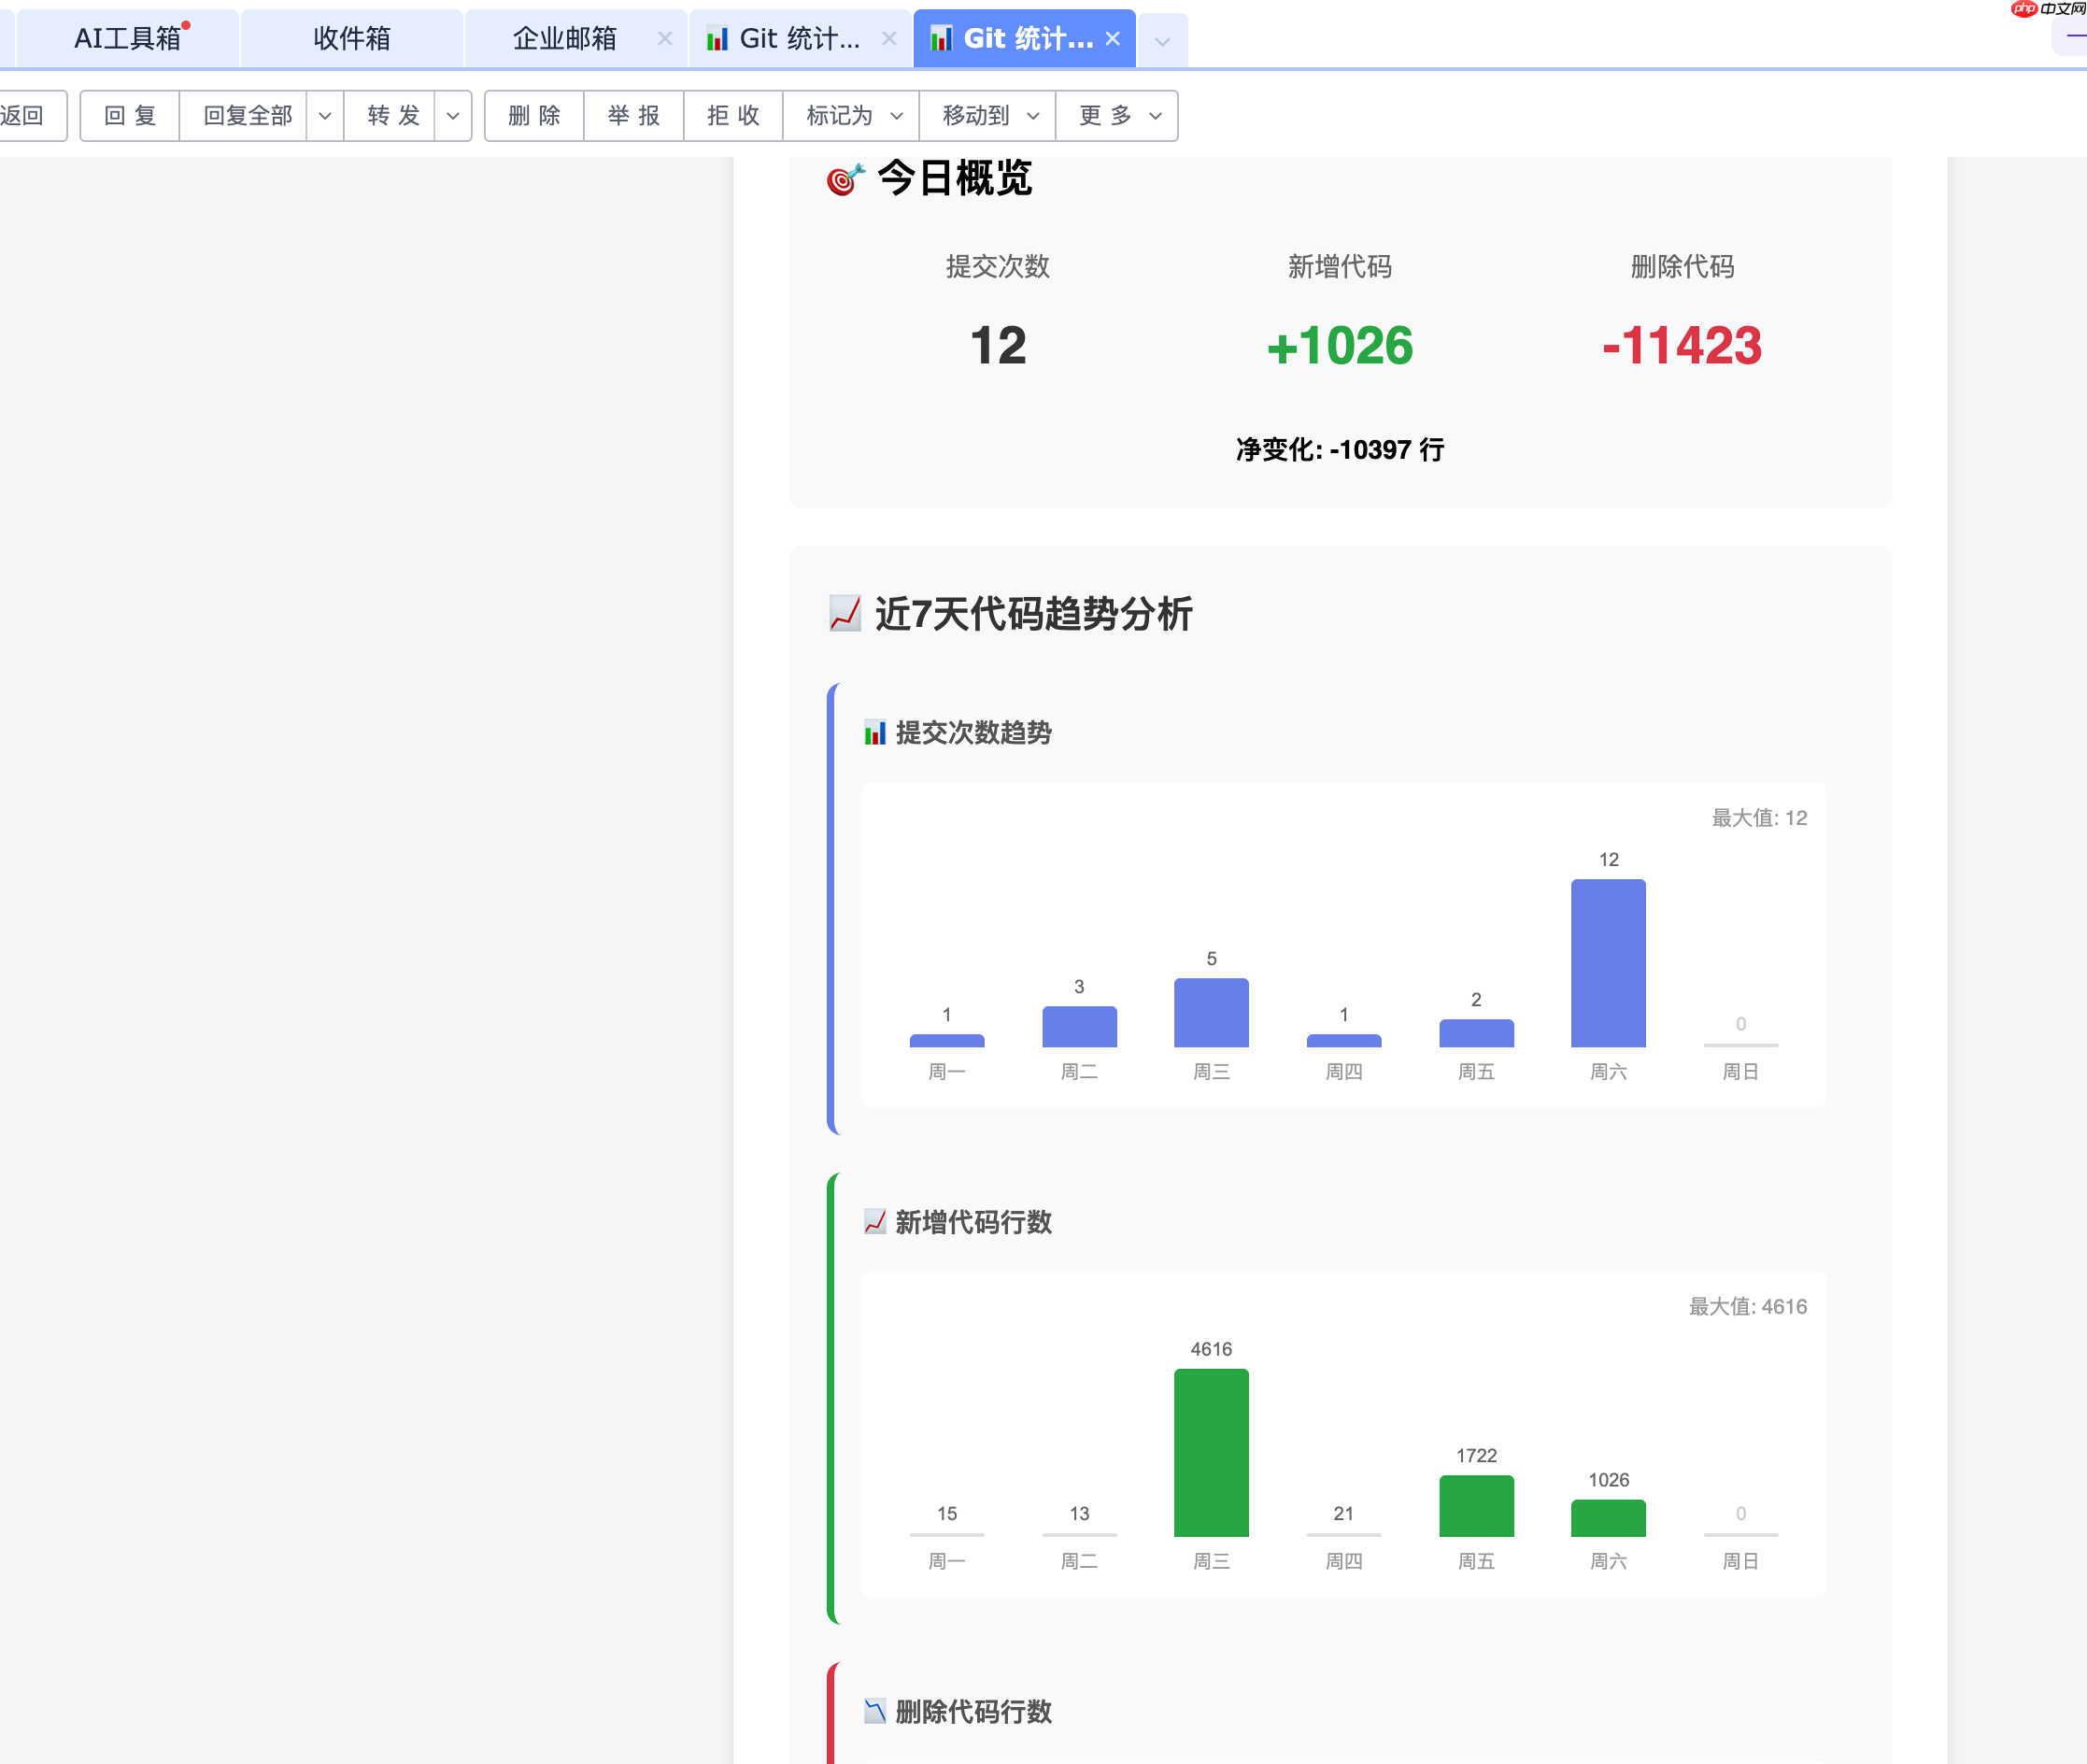Click the chart icon on the first Git 统计 tab
The width and height of the screenshot is (2087, 1764).
pos(717,38)
